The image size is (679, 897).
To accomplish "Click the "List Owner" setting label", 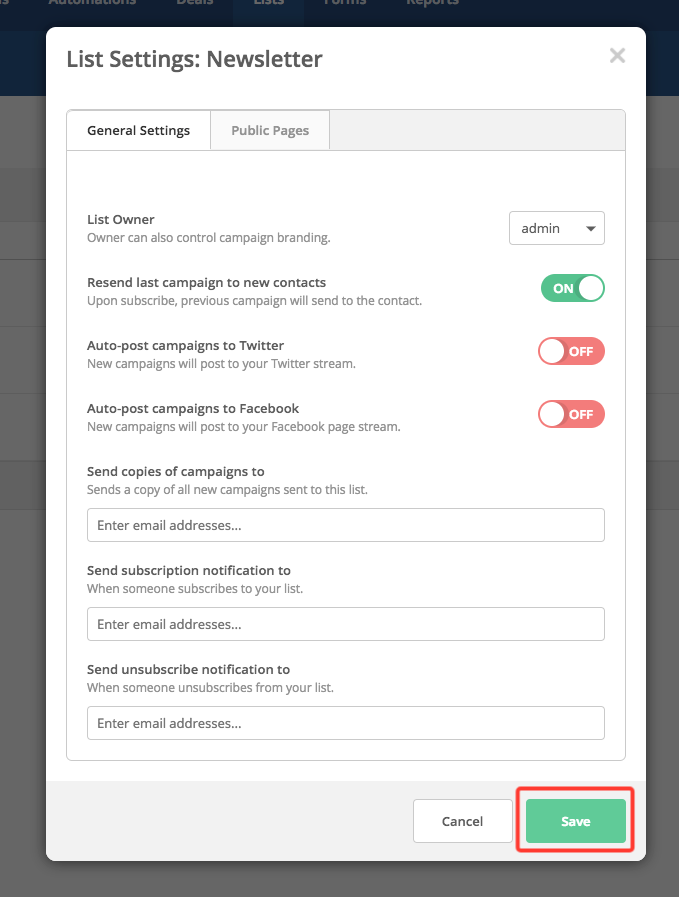I will point(121,219).
